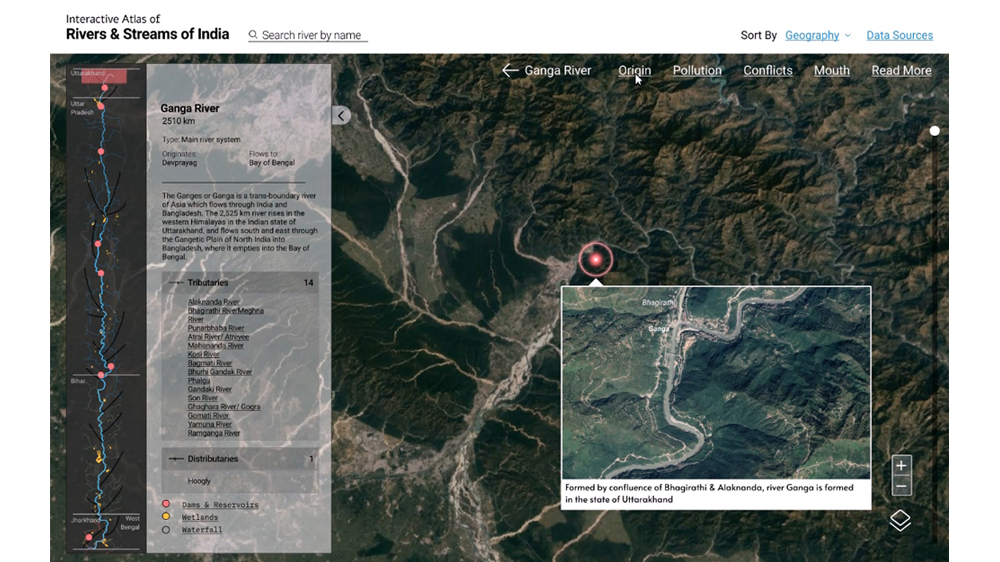Toggle the Wetlands legend dot

(x=166, y=517)
